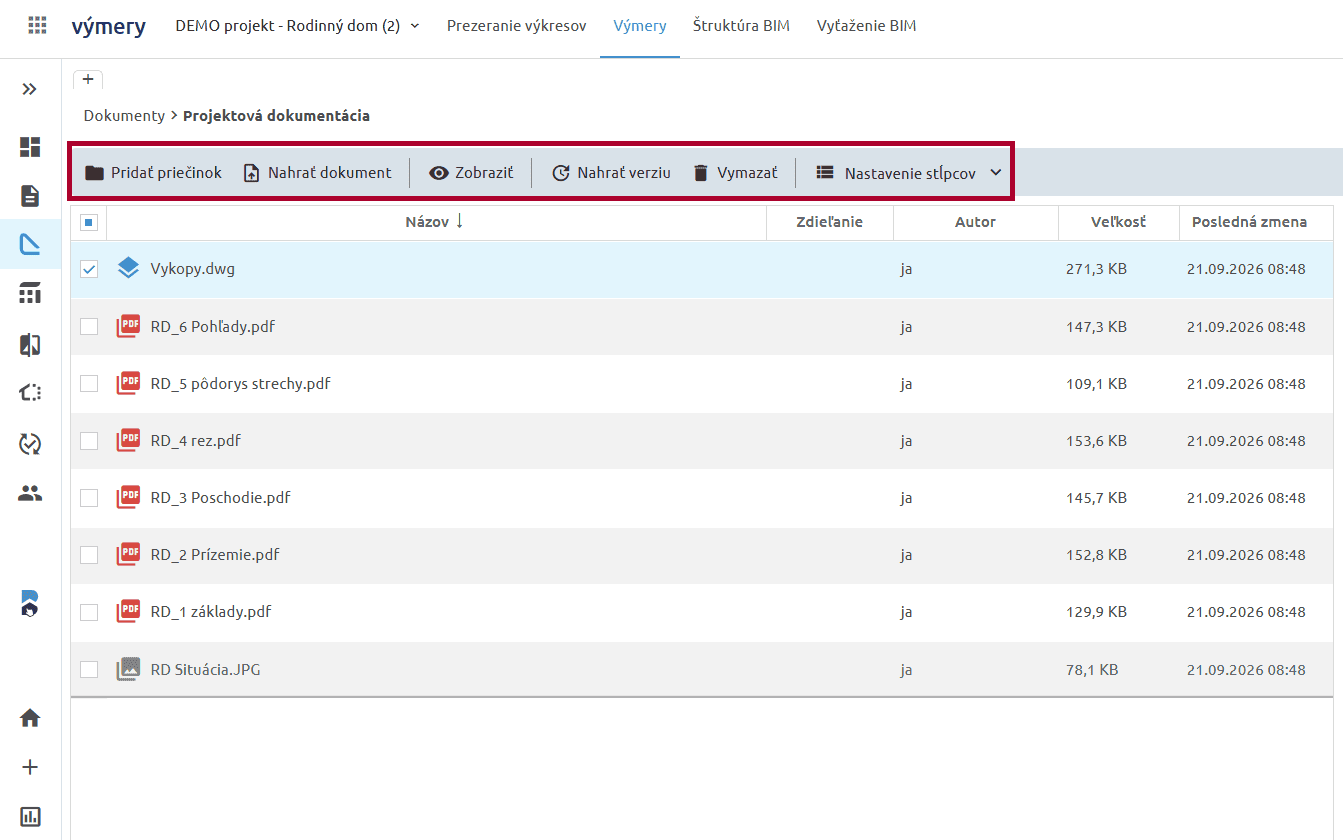Uncheck the Vykopy.dwg checkbox

89,269
